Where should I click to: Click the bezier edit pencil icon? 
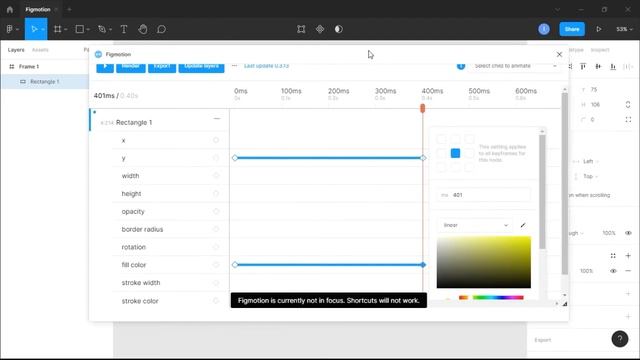[523, 225]
